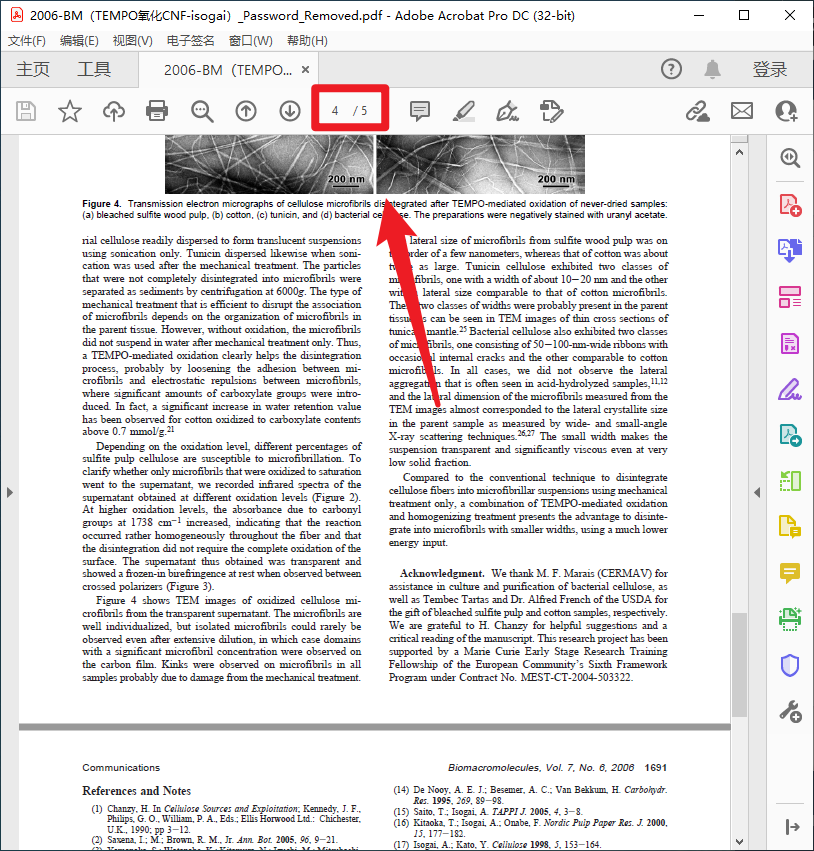Open the 电子签名 menu
Viewport: 814px width, 851px height.
190,41
